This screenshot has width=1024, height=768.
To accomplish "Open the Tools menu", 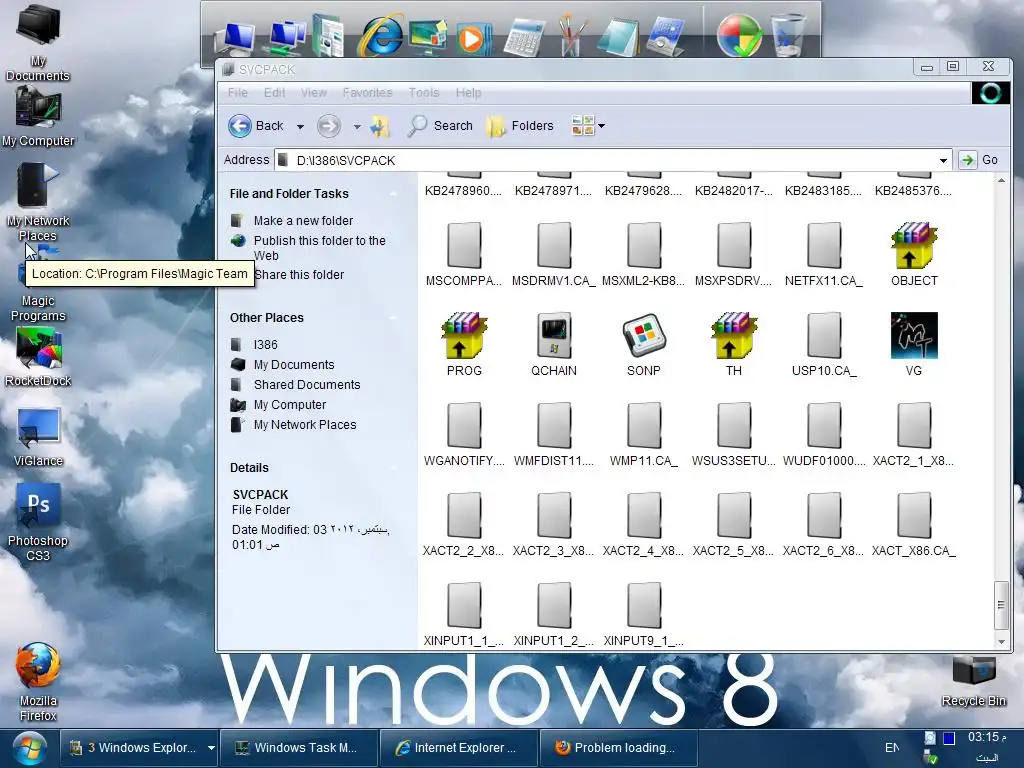I will pos(424,93).
